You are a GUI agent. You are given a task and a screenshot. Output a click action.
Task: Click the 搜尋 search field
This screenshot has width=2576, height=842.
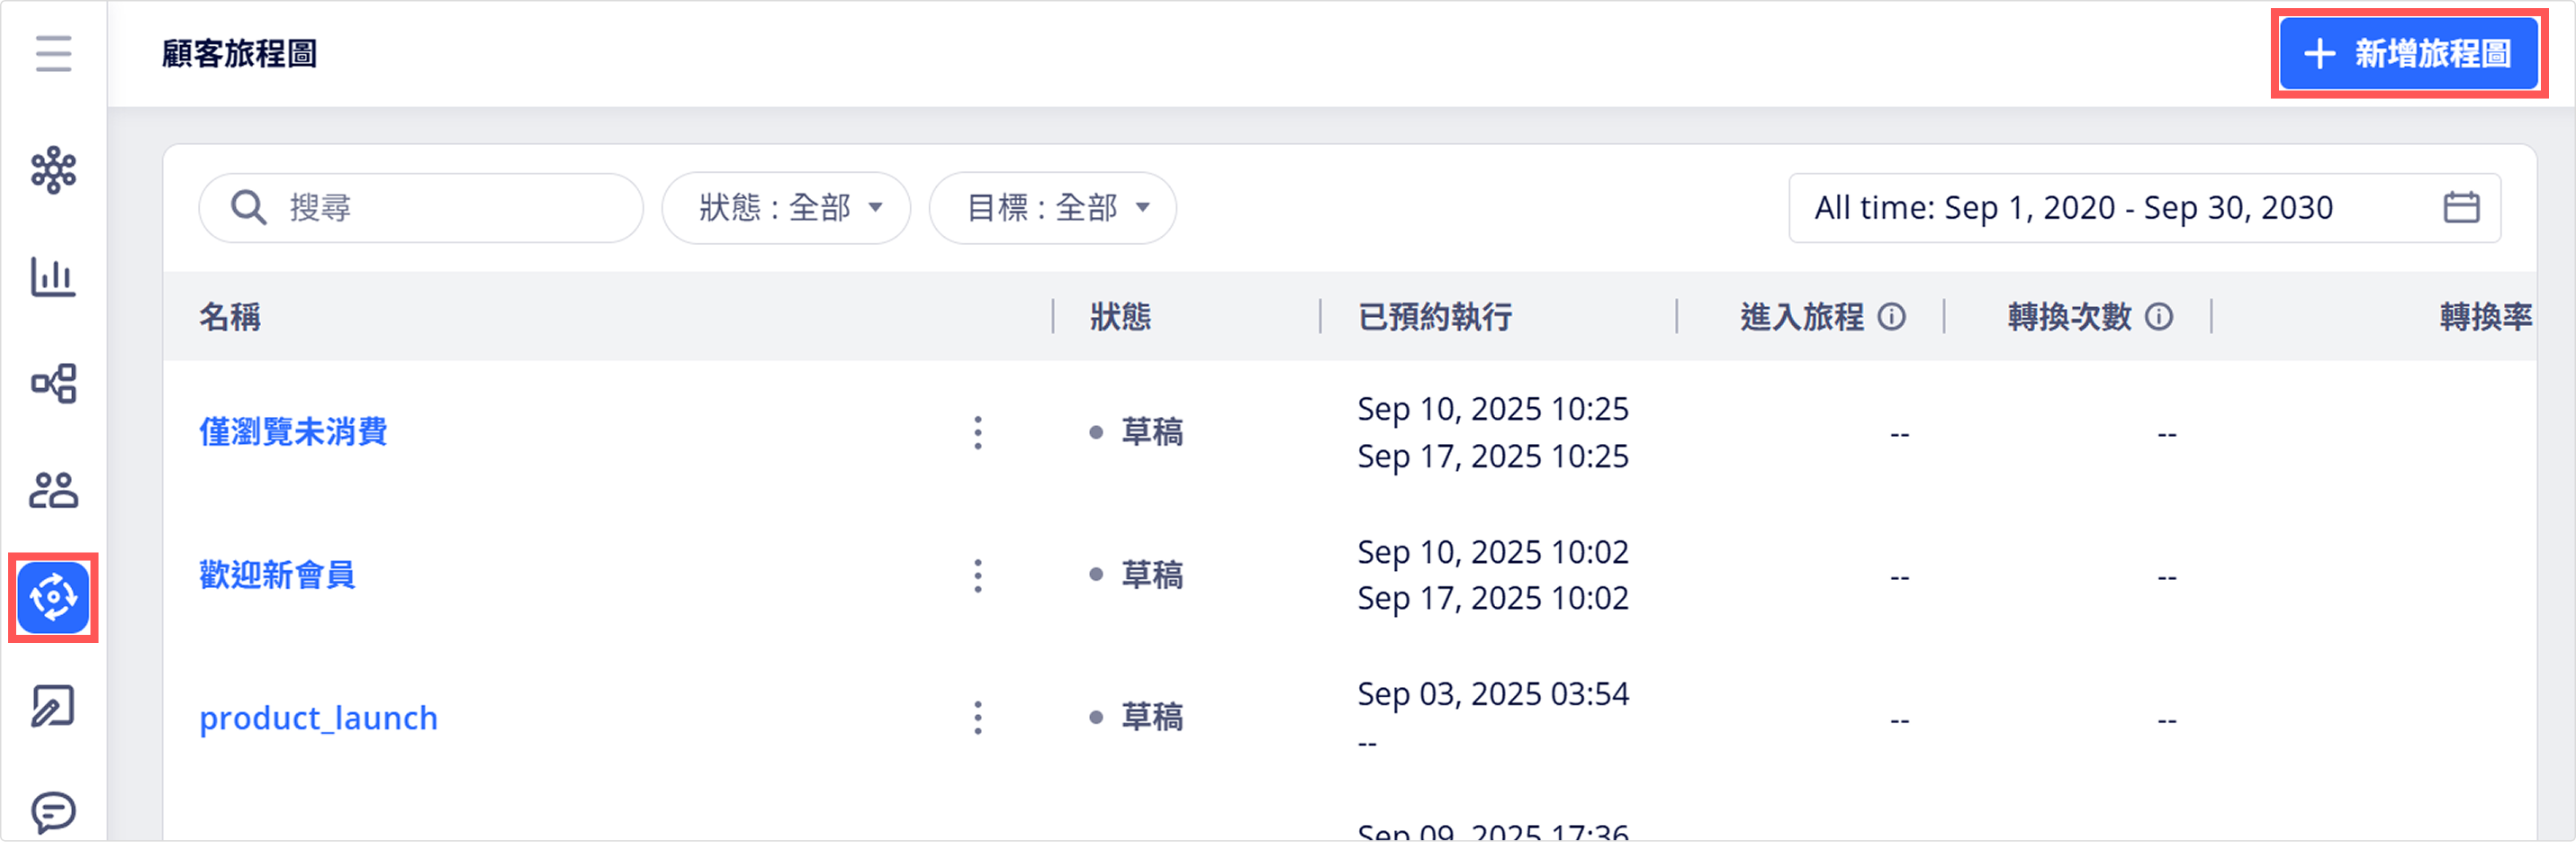[421, 208]
